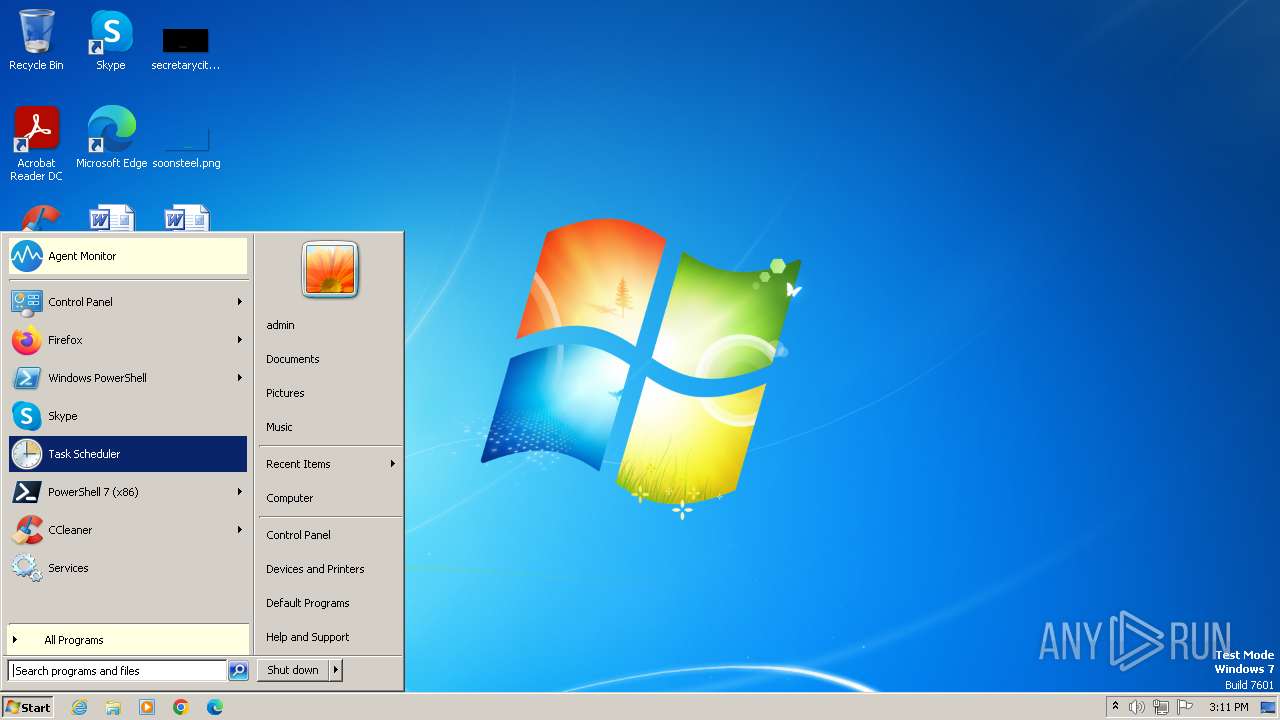Click the Shut down button
This screenshot has width=1280, height=720.
293,670
